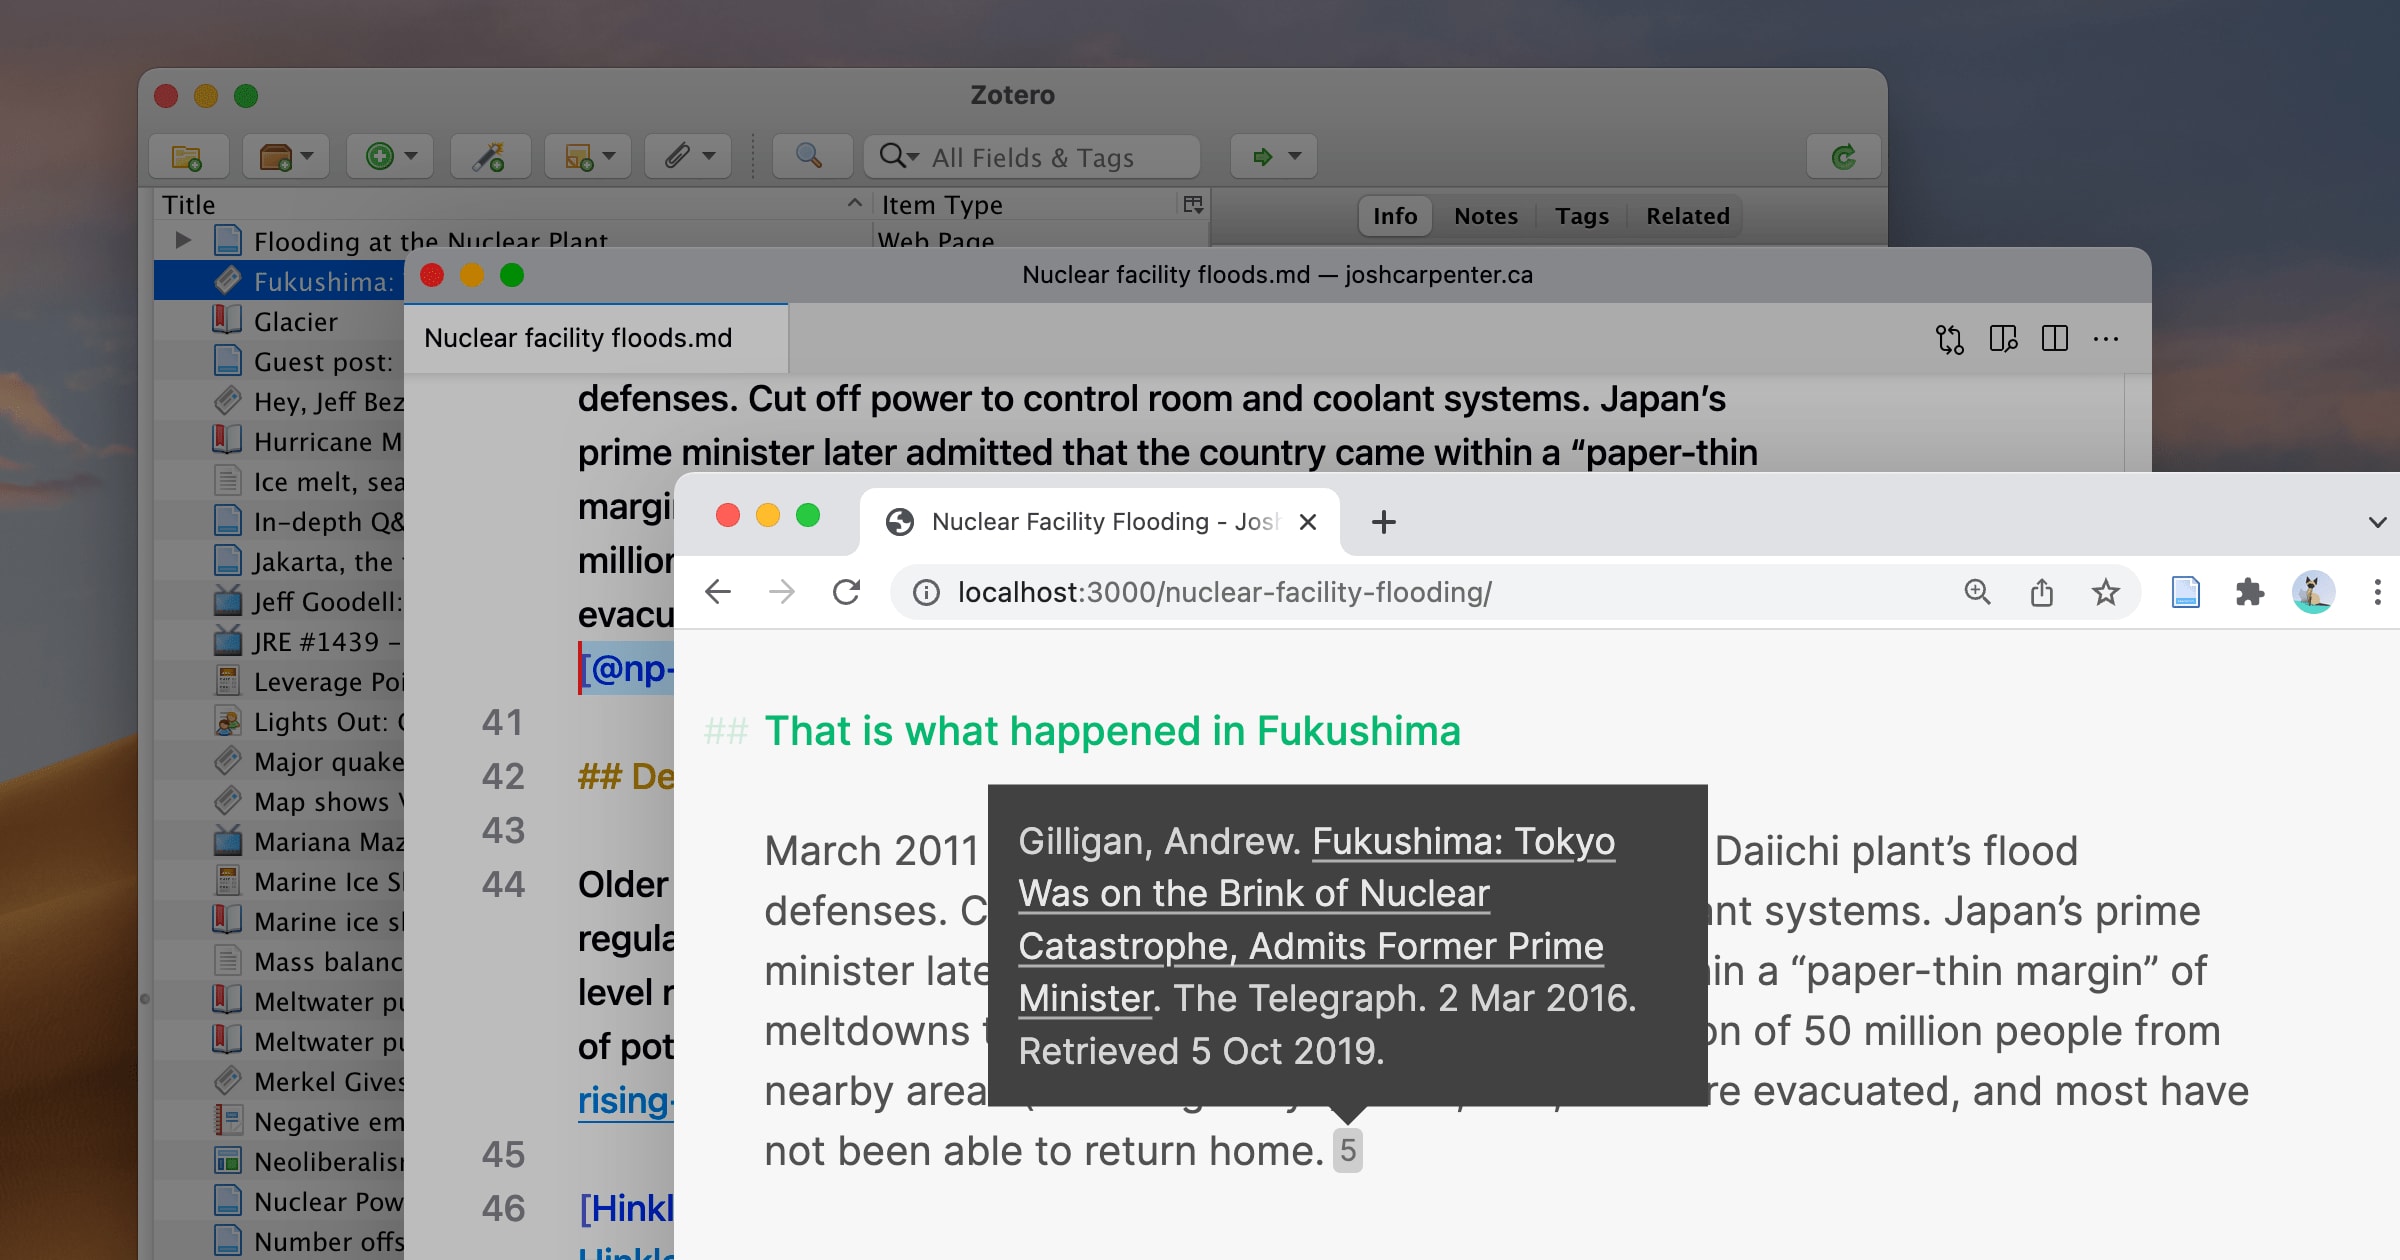Select Nuclear Facility Flooding browser tab
Screen dimensions: 2400x1260
click(1100, 521)
